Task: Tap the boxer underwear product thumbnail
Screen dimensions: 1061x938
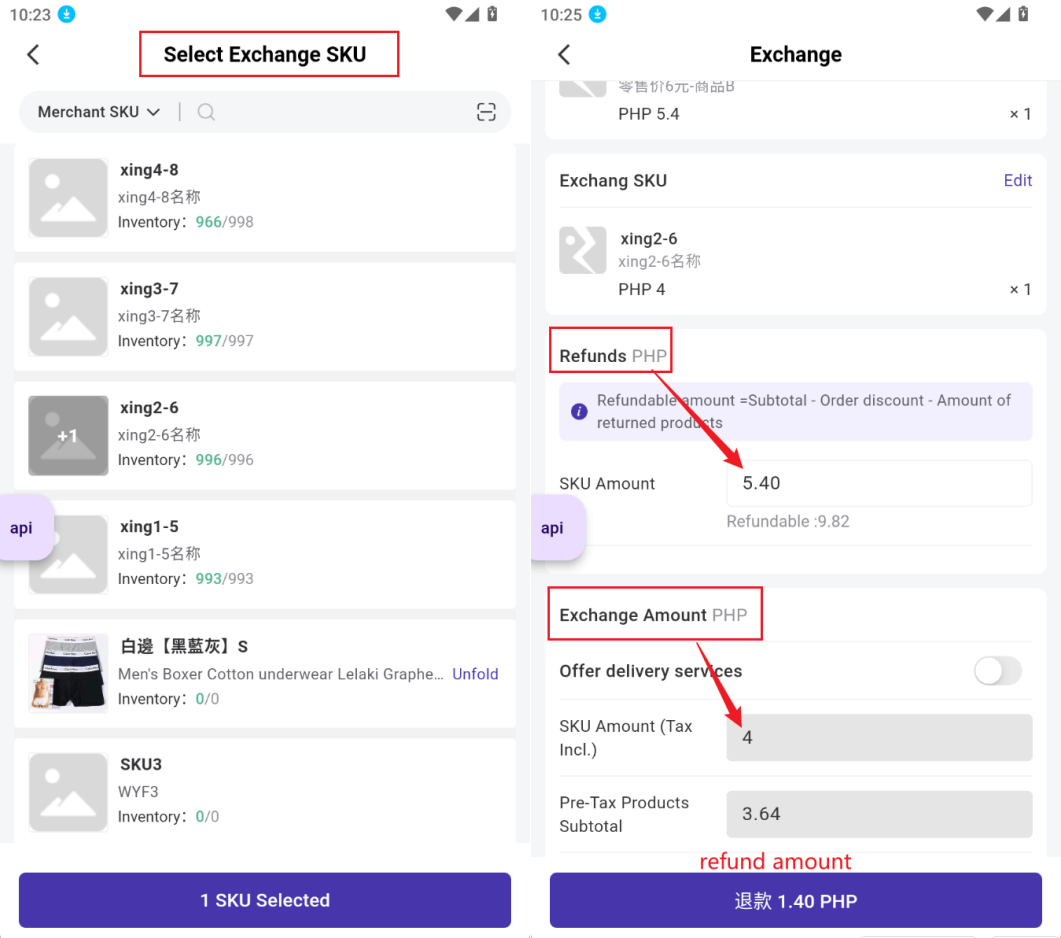Action: coord(68,672)
